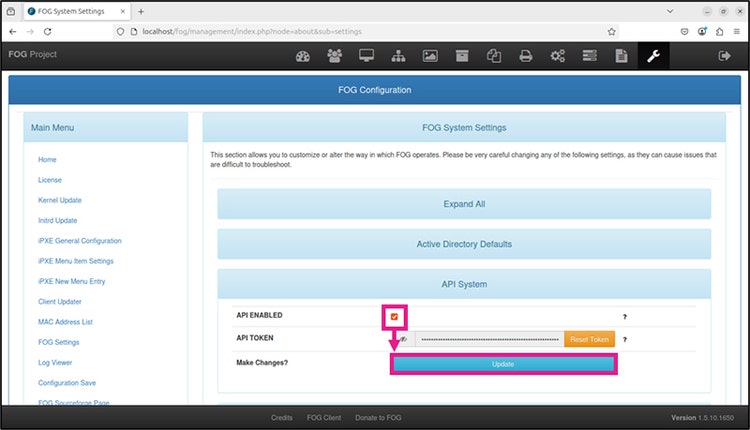750x430 pixels.
Task: Click the Logout icon in navbar
Action: point(724,56)
